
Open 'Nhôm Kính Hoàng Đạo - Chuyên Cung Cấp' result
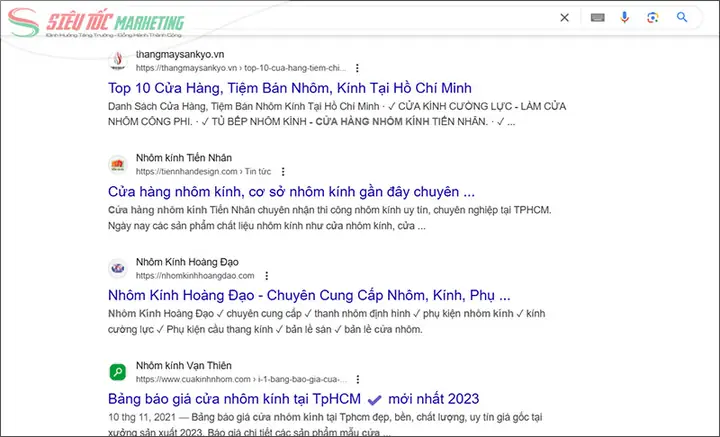point(309,295)
